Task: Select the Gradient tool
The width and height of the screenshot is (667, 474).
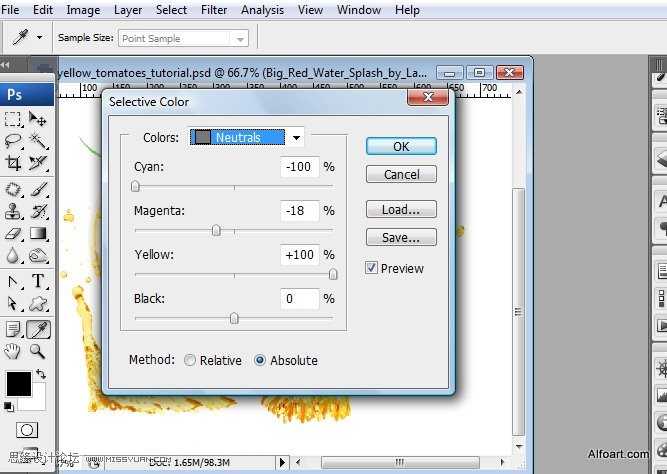Action: click(x=37, y=233)
